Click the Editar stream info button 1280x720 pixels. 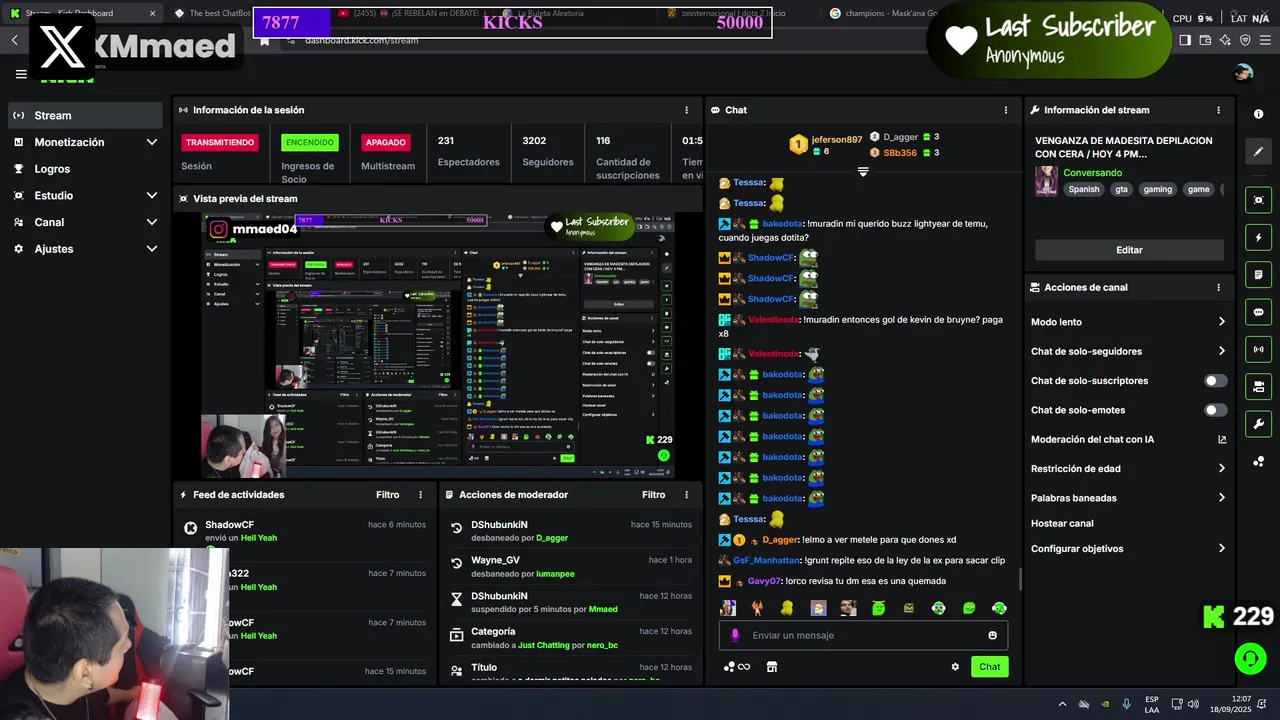1129,250
